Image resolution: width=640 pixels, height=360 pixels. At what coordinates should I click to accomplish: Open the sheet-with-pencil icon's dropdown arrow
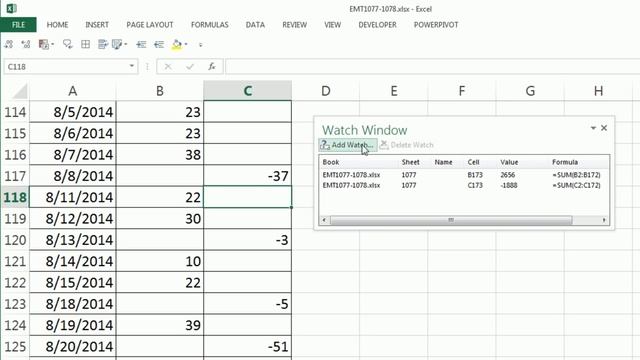126,44
